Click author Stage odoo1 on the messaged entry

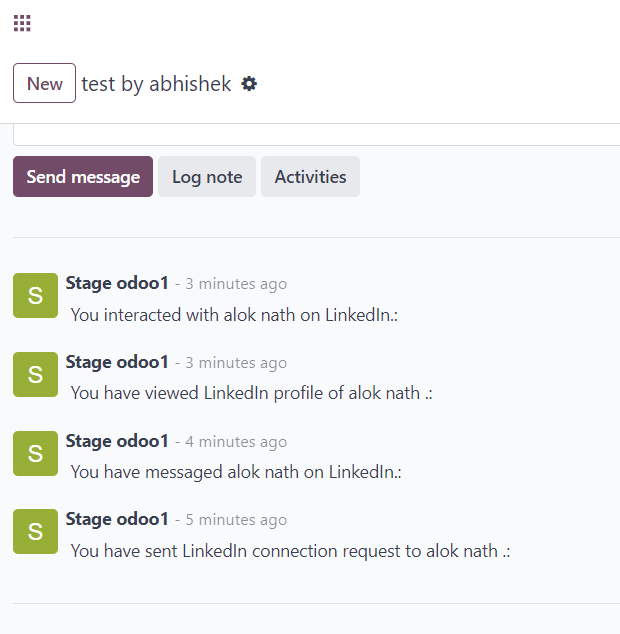(x=117, y=441)
